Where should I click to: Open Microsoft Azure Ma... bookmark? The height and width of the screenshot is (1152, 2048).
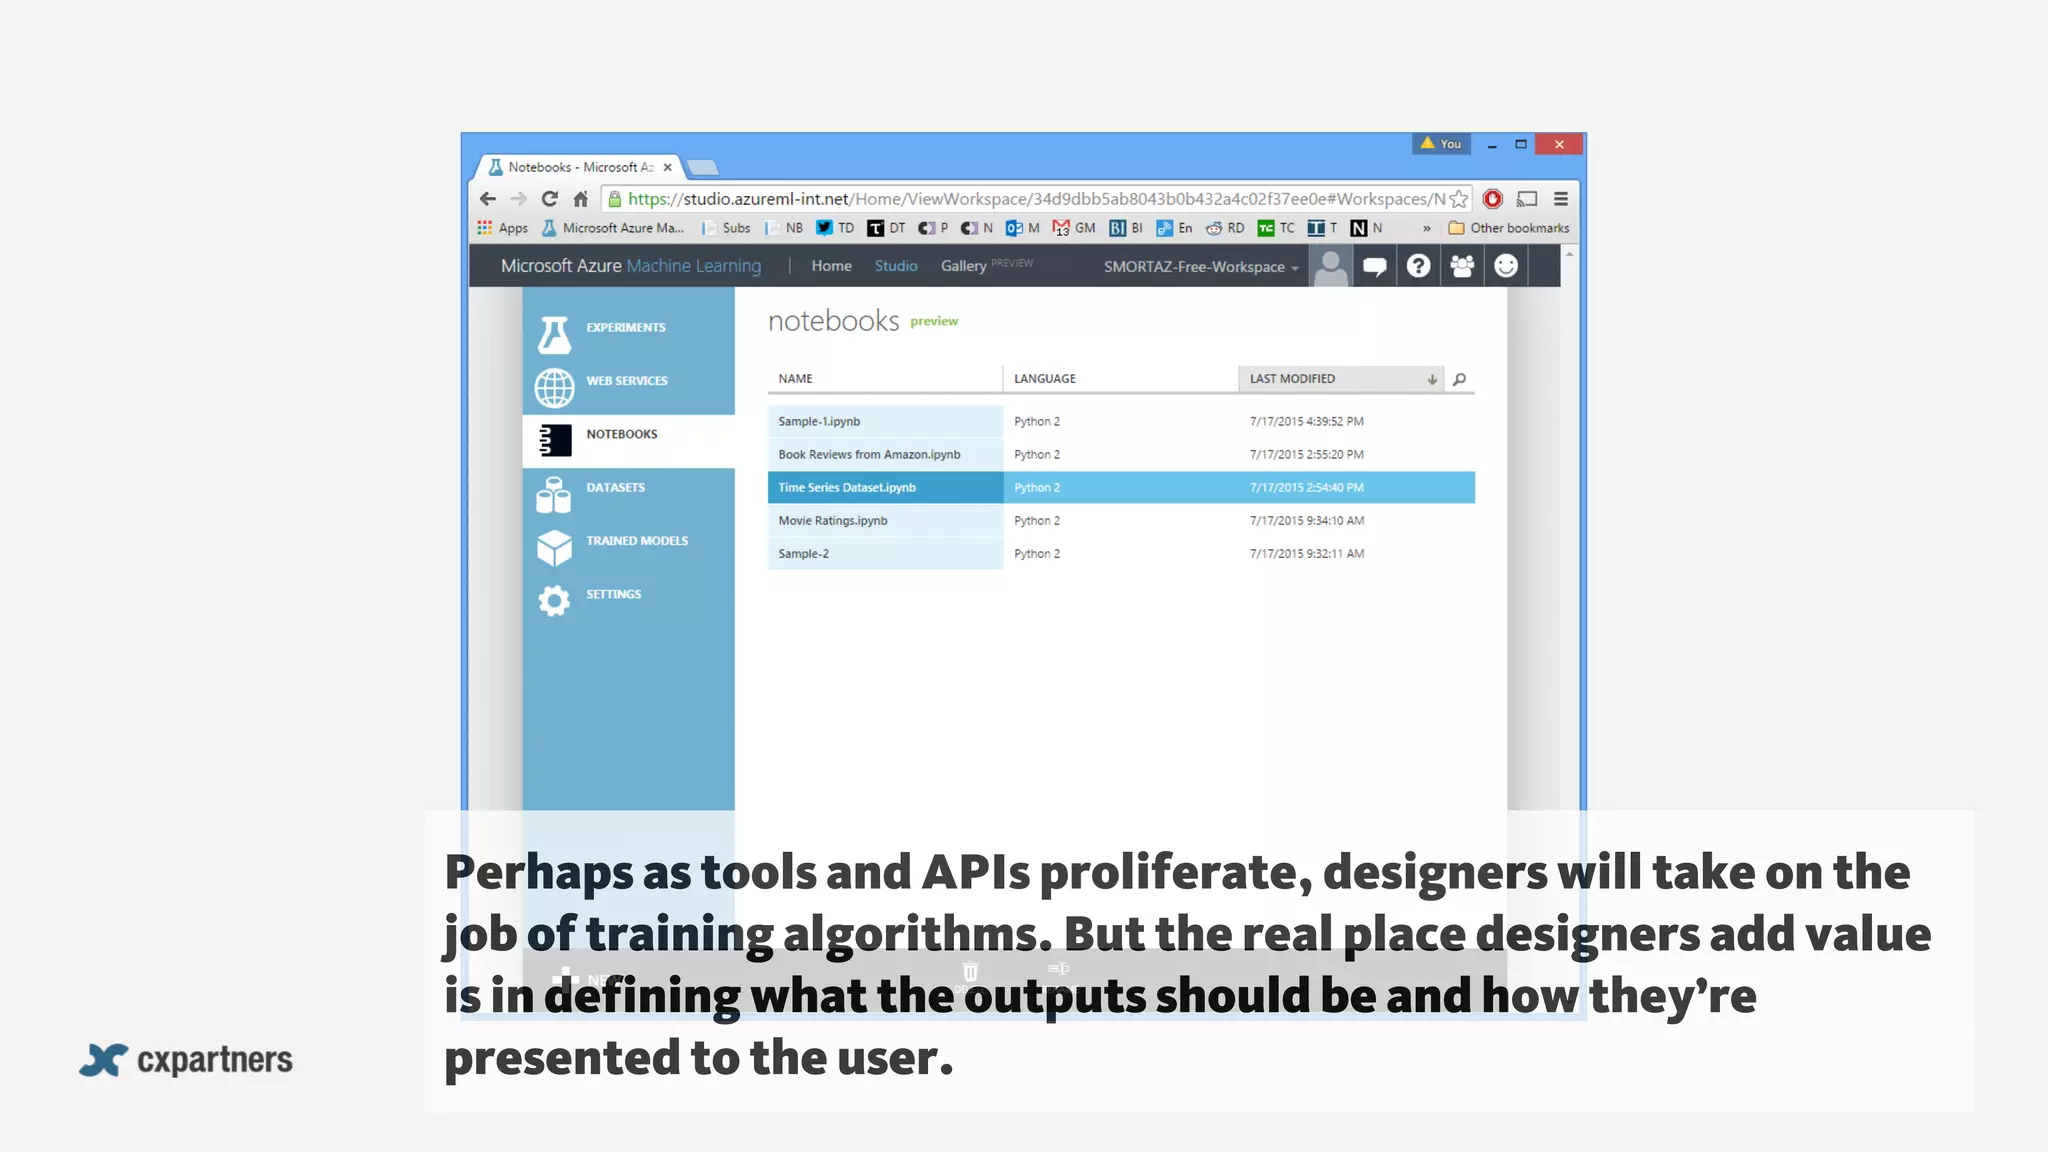(x=613, y=228)
